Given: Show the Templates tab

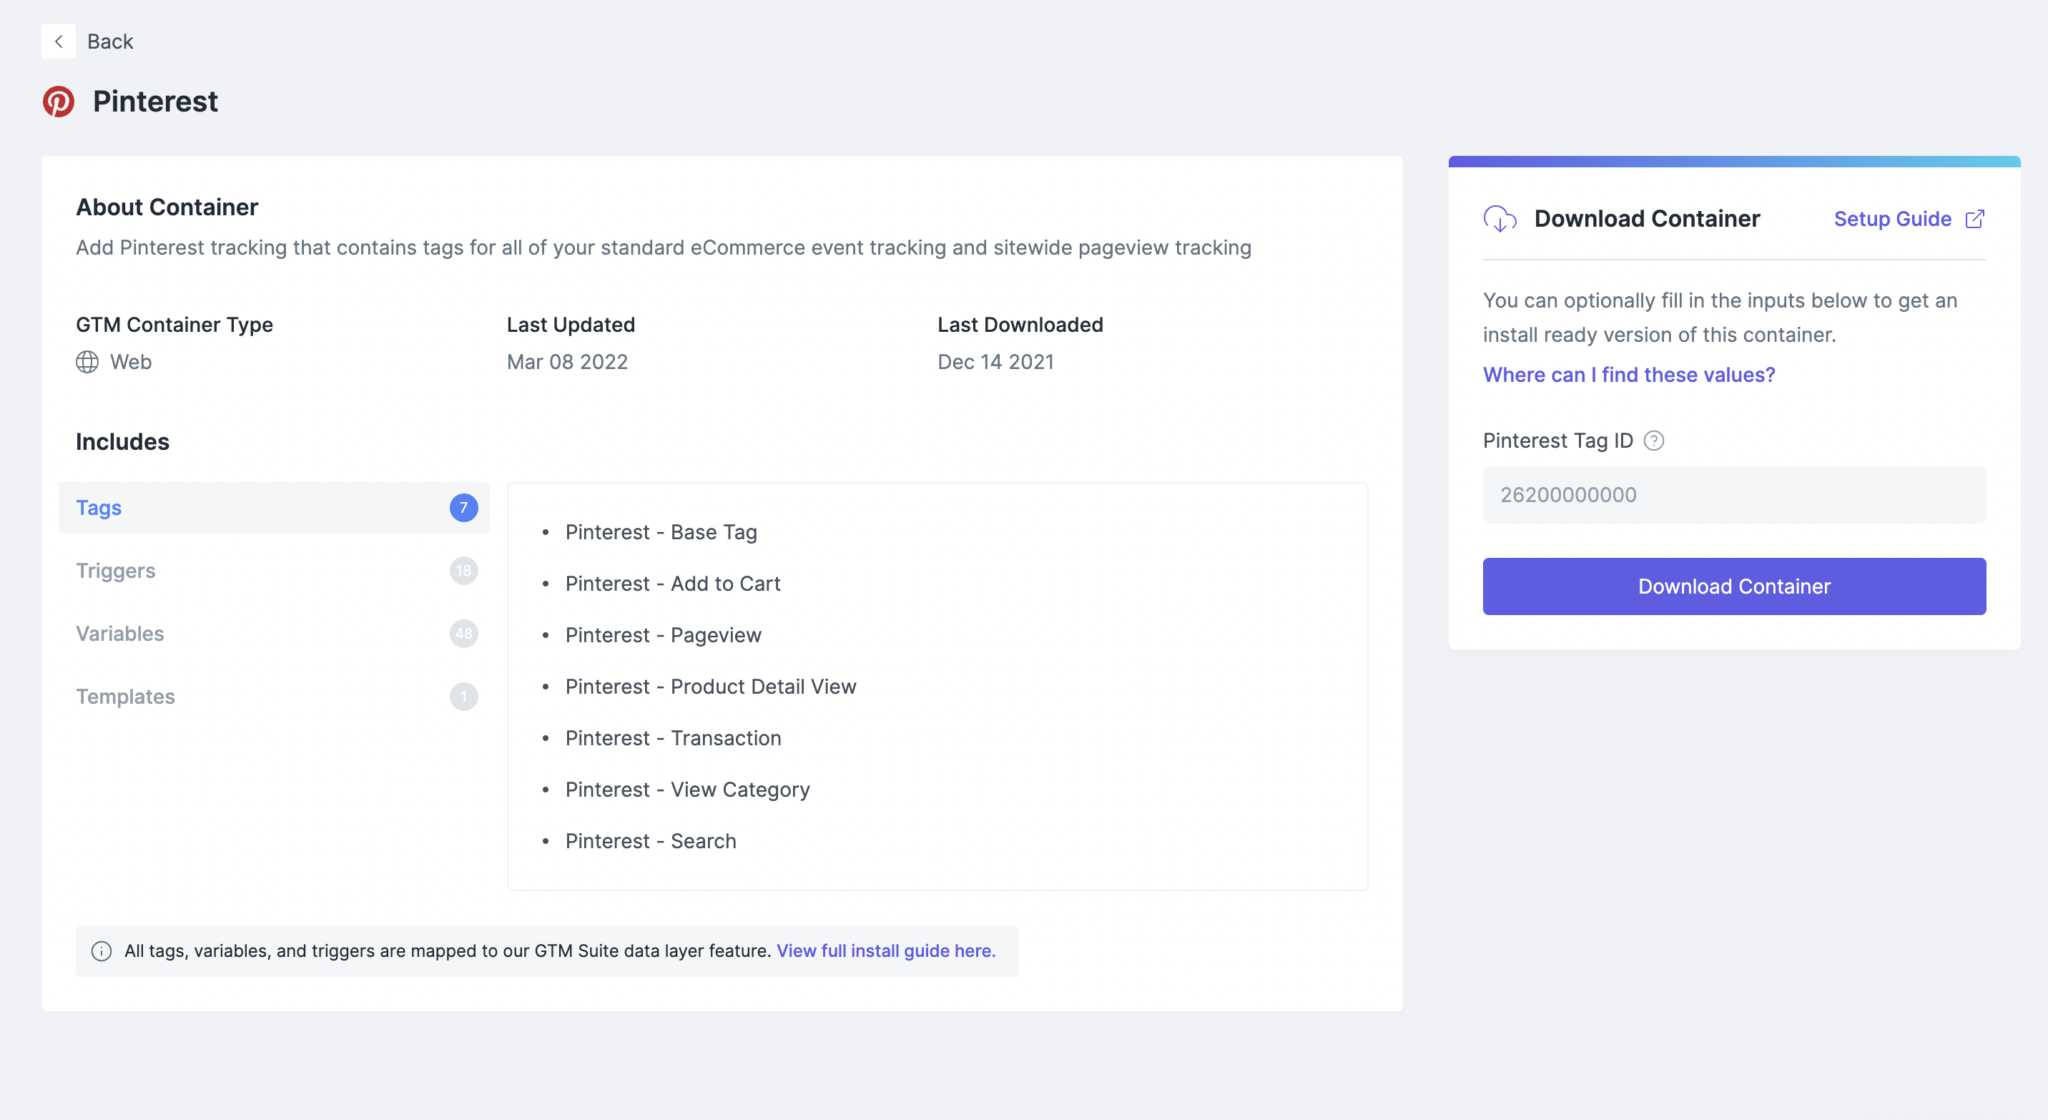Looking at the screenshot, I should coord(125,697).
